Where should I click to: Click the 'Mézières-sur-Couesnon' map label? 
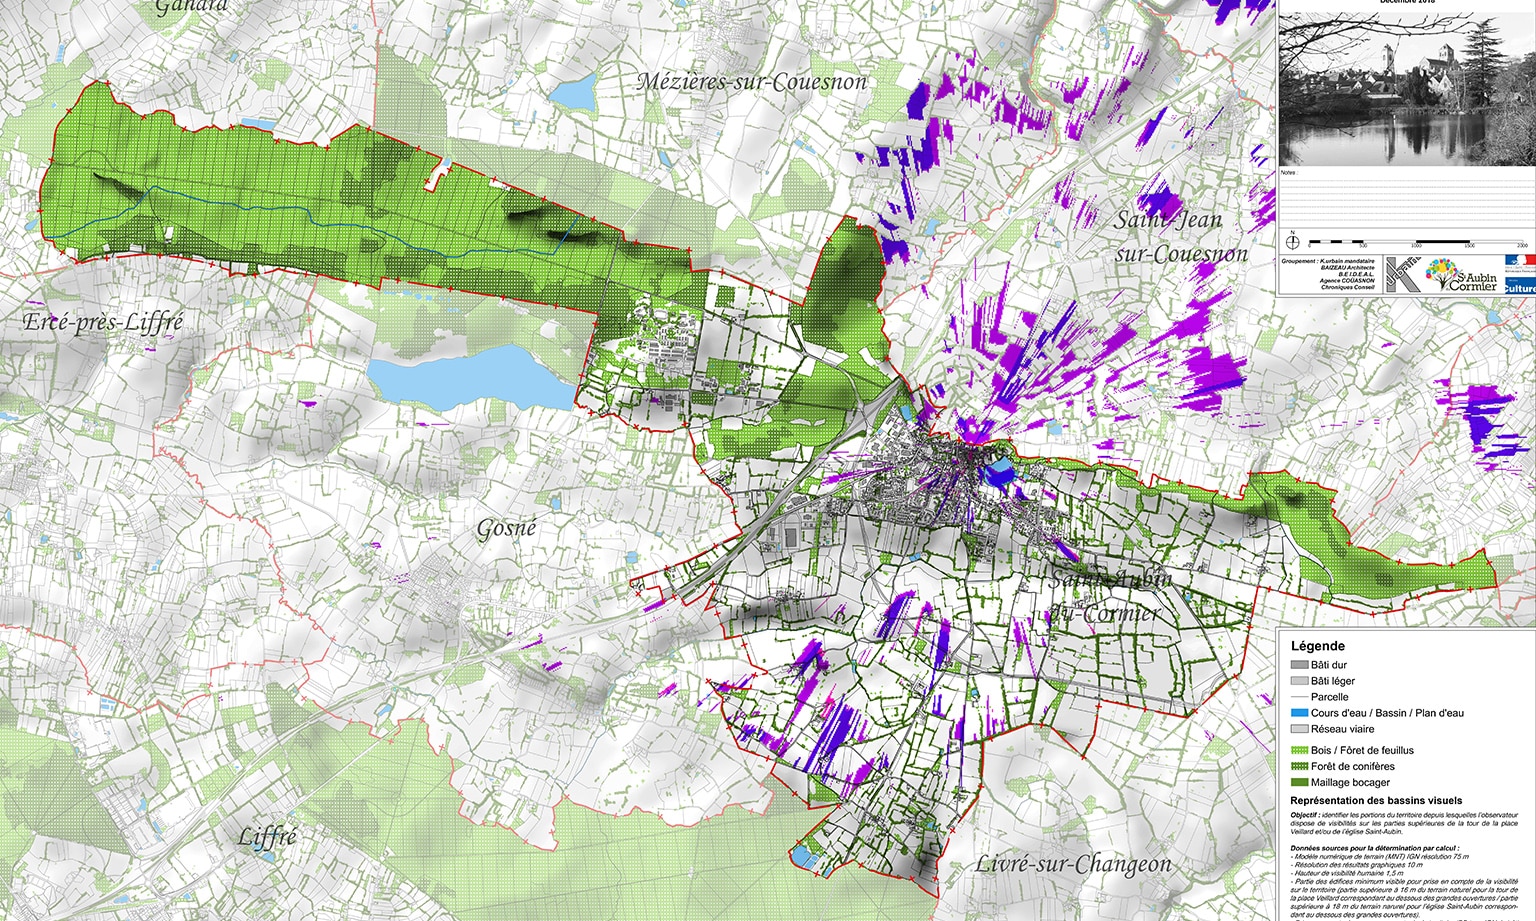[752, 82]
